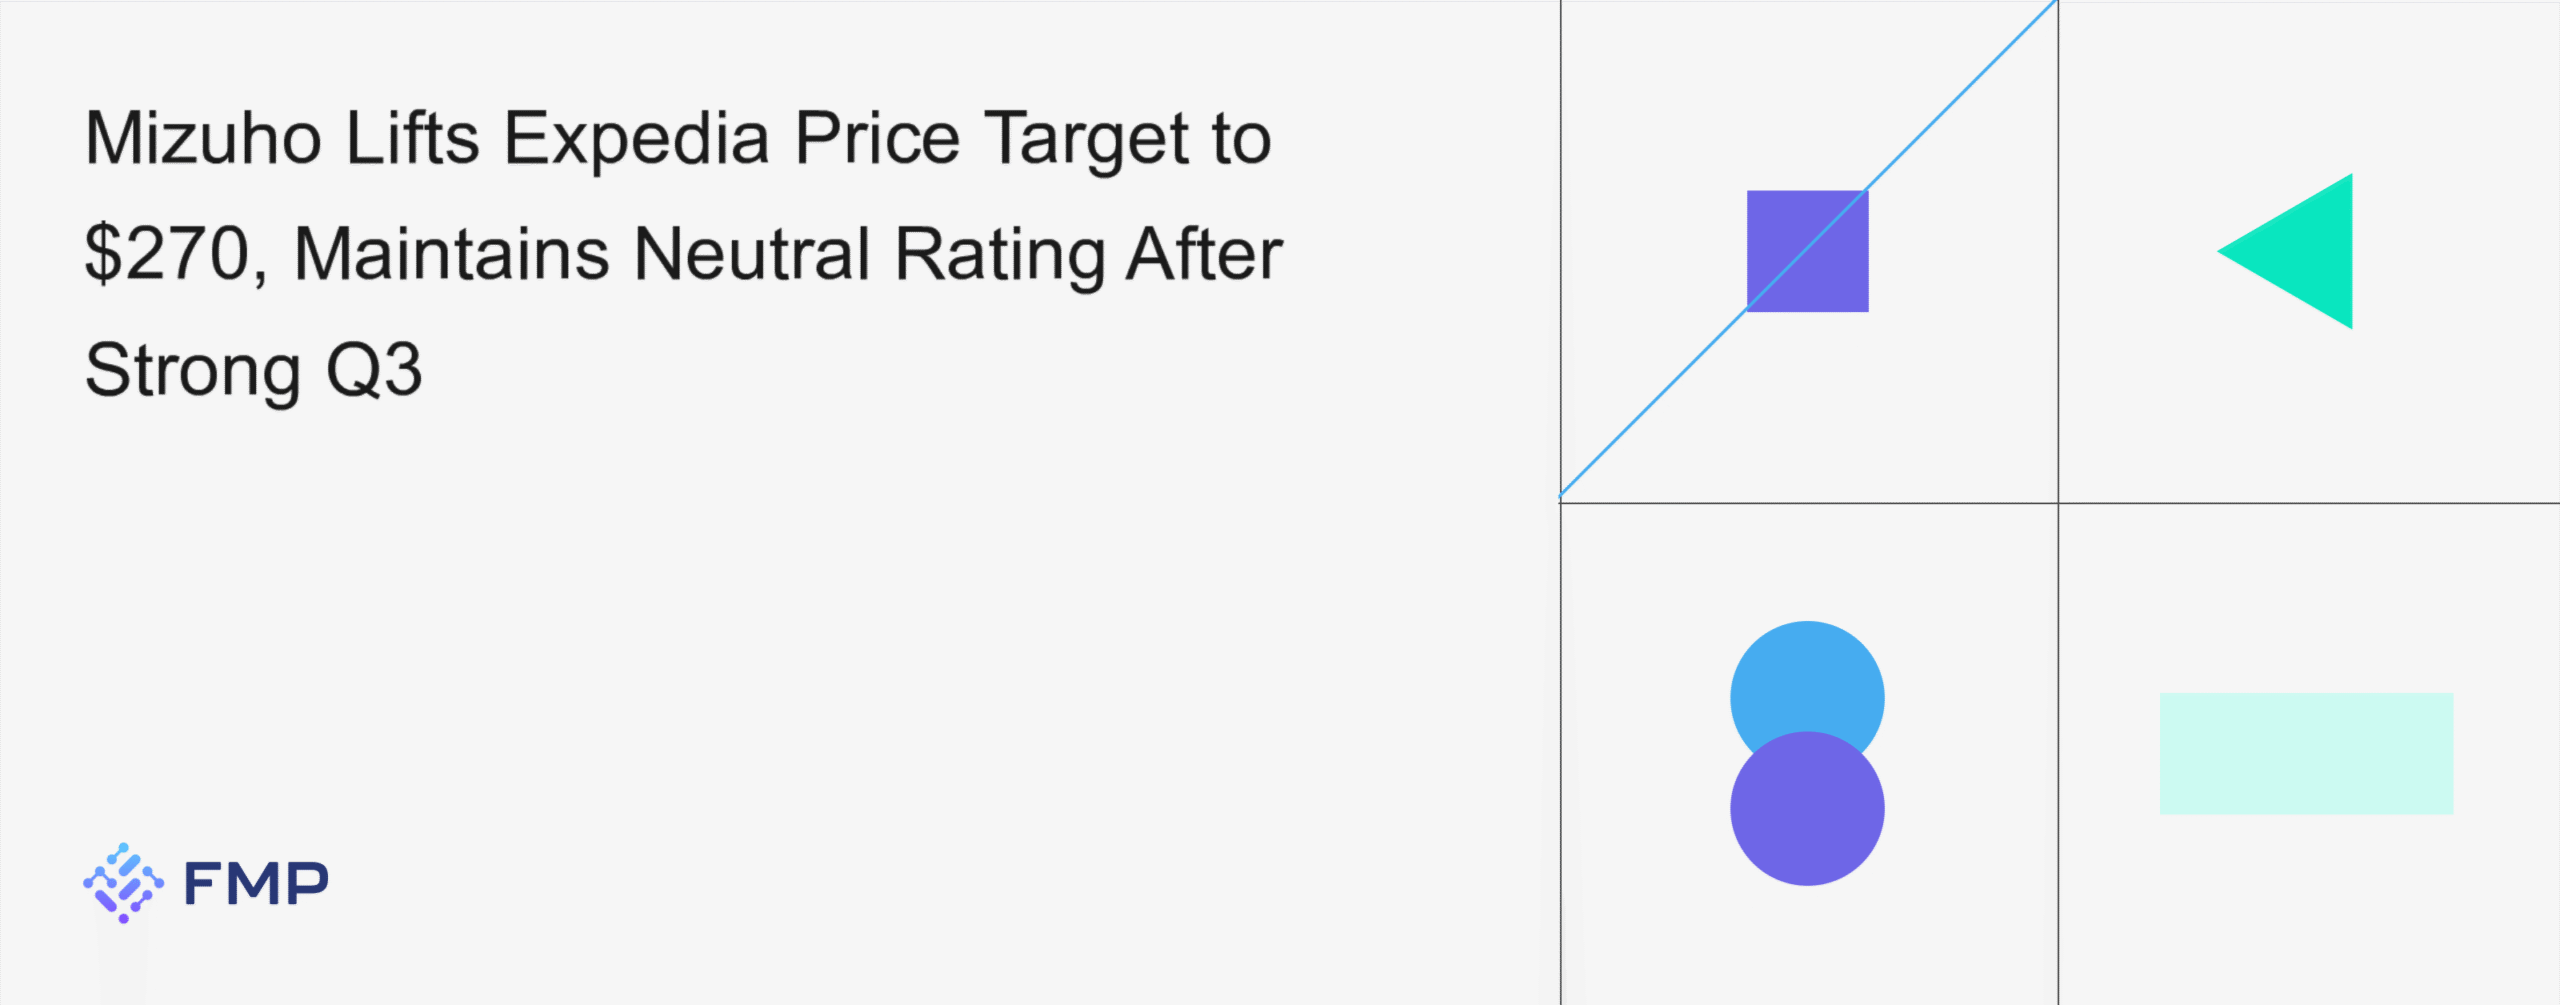Click the word After in headline
This screenshot has width=2560, height=1005.
[x=1204, y=254]
